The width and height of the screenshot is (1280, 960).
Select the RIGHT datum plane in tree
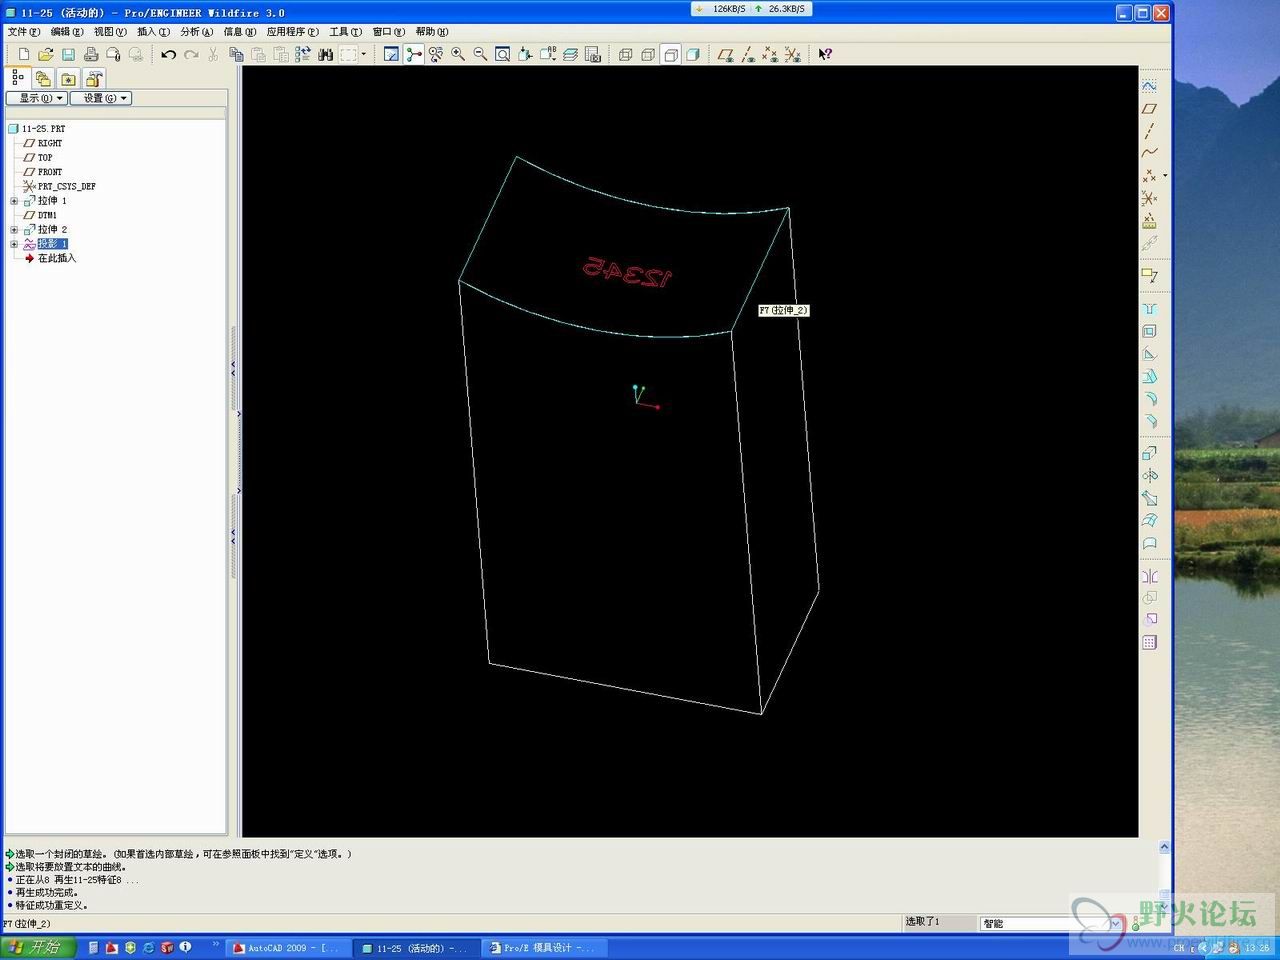tap(43, 143)
